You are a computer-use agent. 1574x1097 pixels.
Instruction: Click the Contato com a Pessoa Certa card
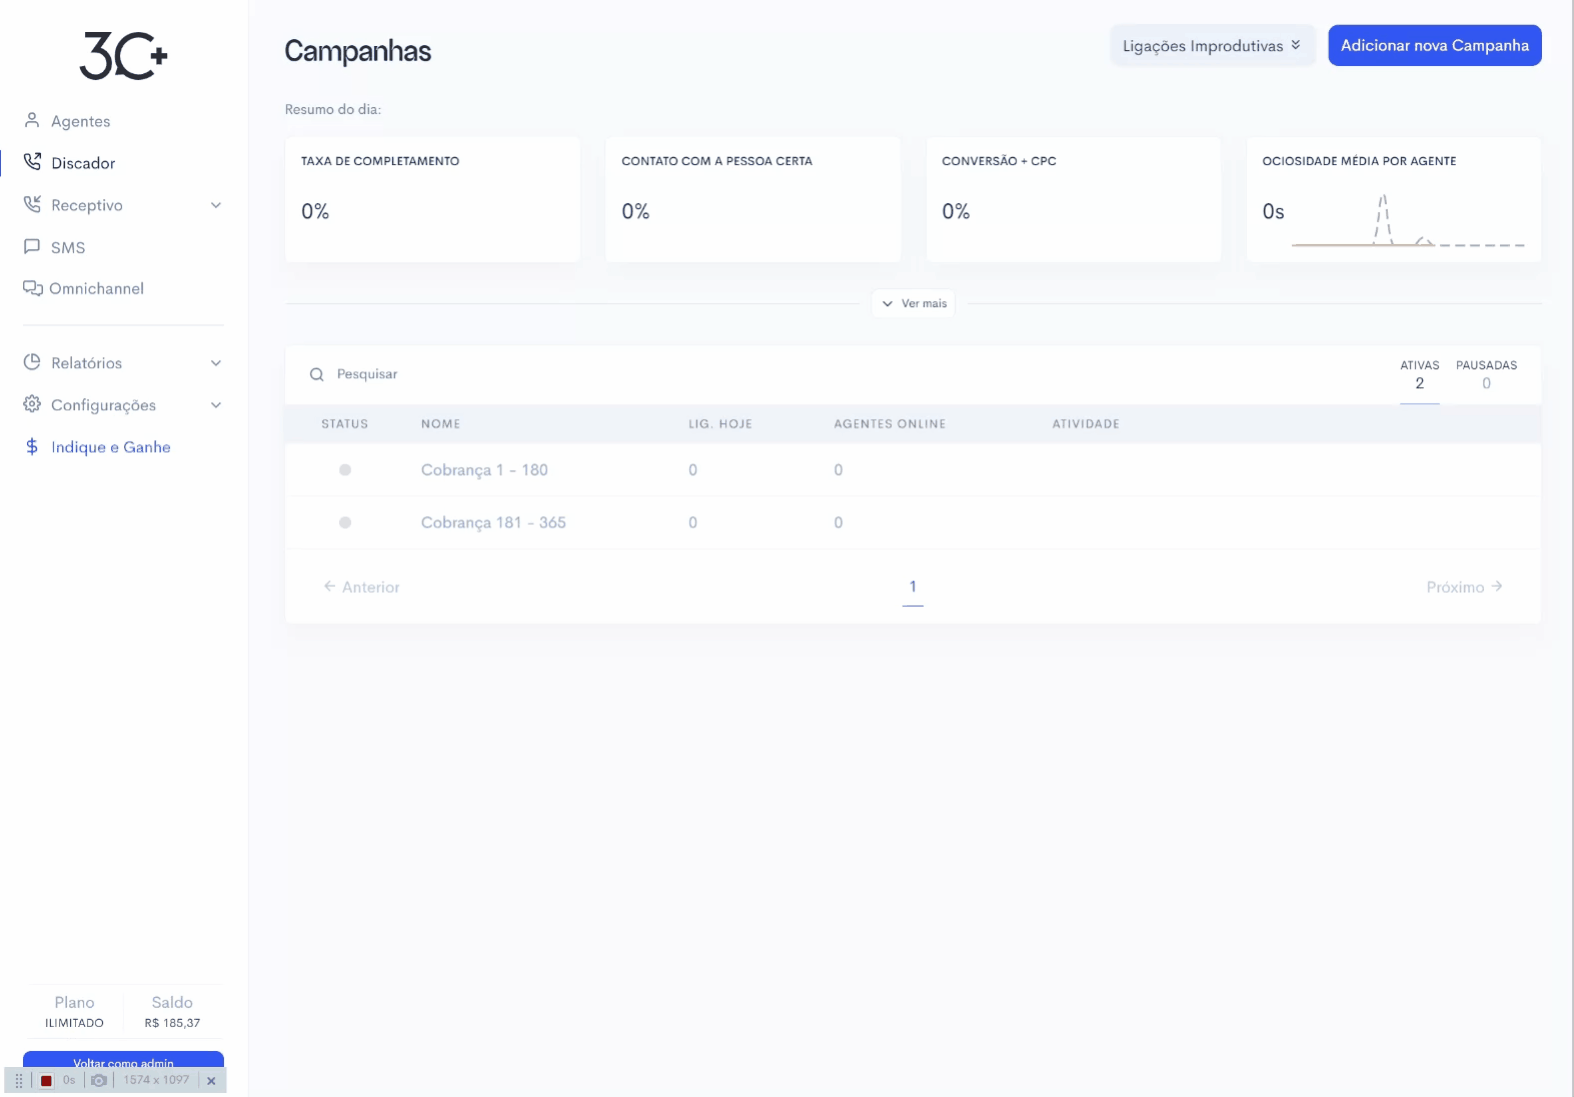(x=753, y=200)
